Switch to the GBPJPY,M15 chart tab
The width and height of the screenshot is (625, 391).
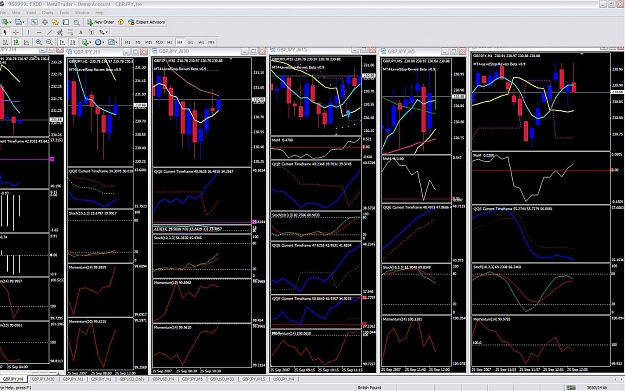[x=254, y=379]
